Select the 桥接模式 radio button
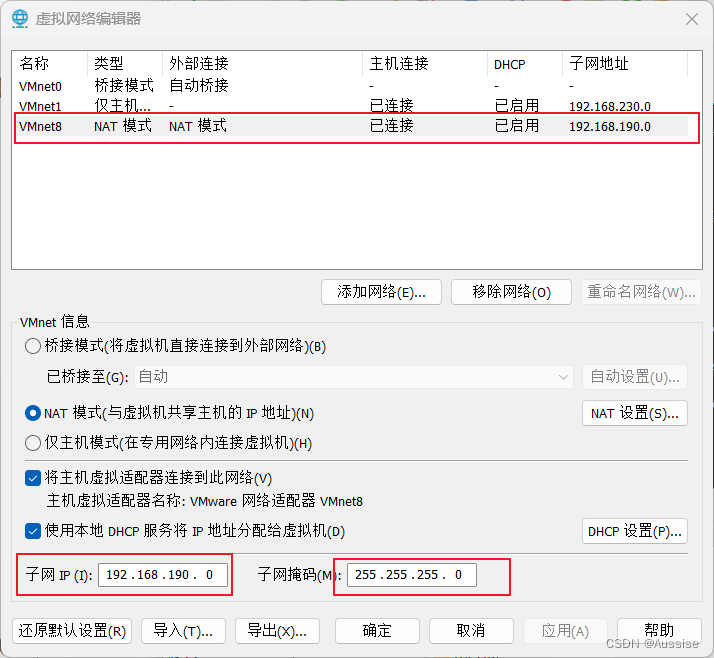Screen dimensions: 714x658 [x=33, y=346]
